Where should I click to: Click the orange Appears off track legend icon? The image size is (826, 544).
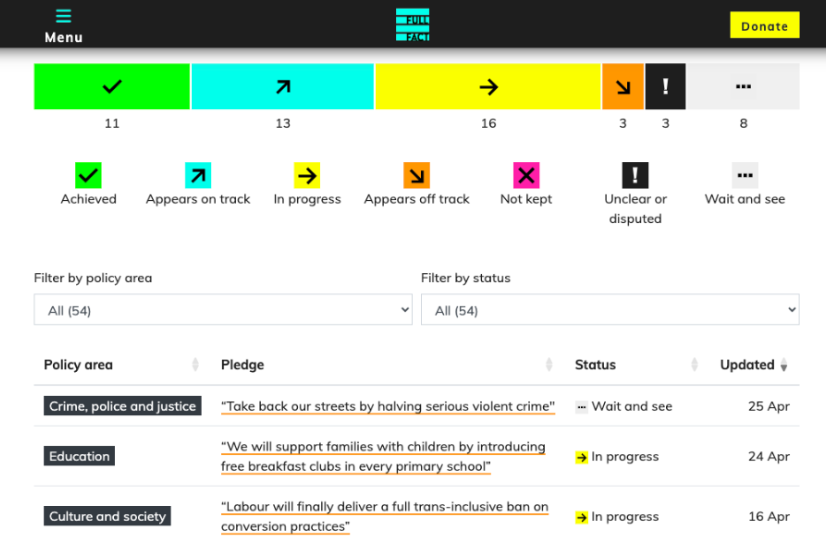pyautogui.click(x=417, y=175)
